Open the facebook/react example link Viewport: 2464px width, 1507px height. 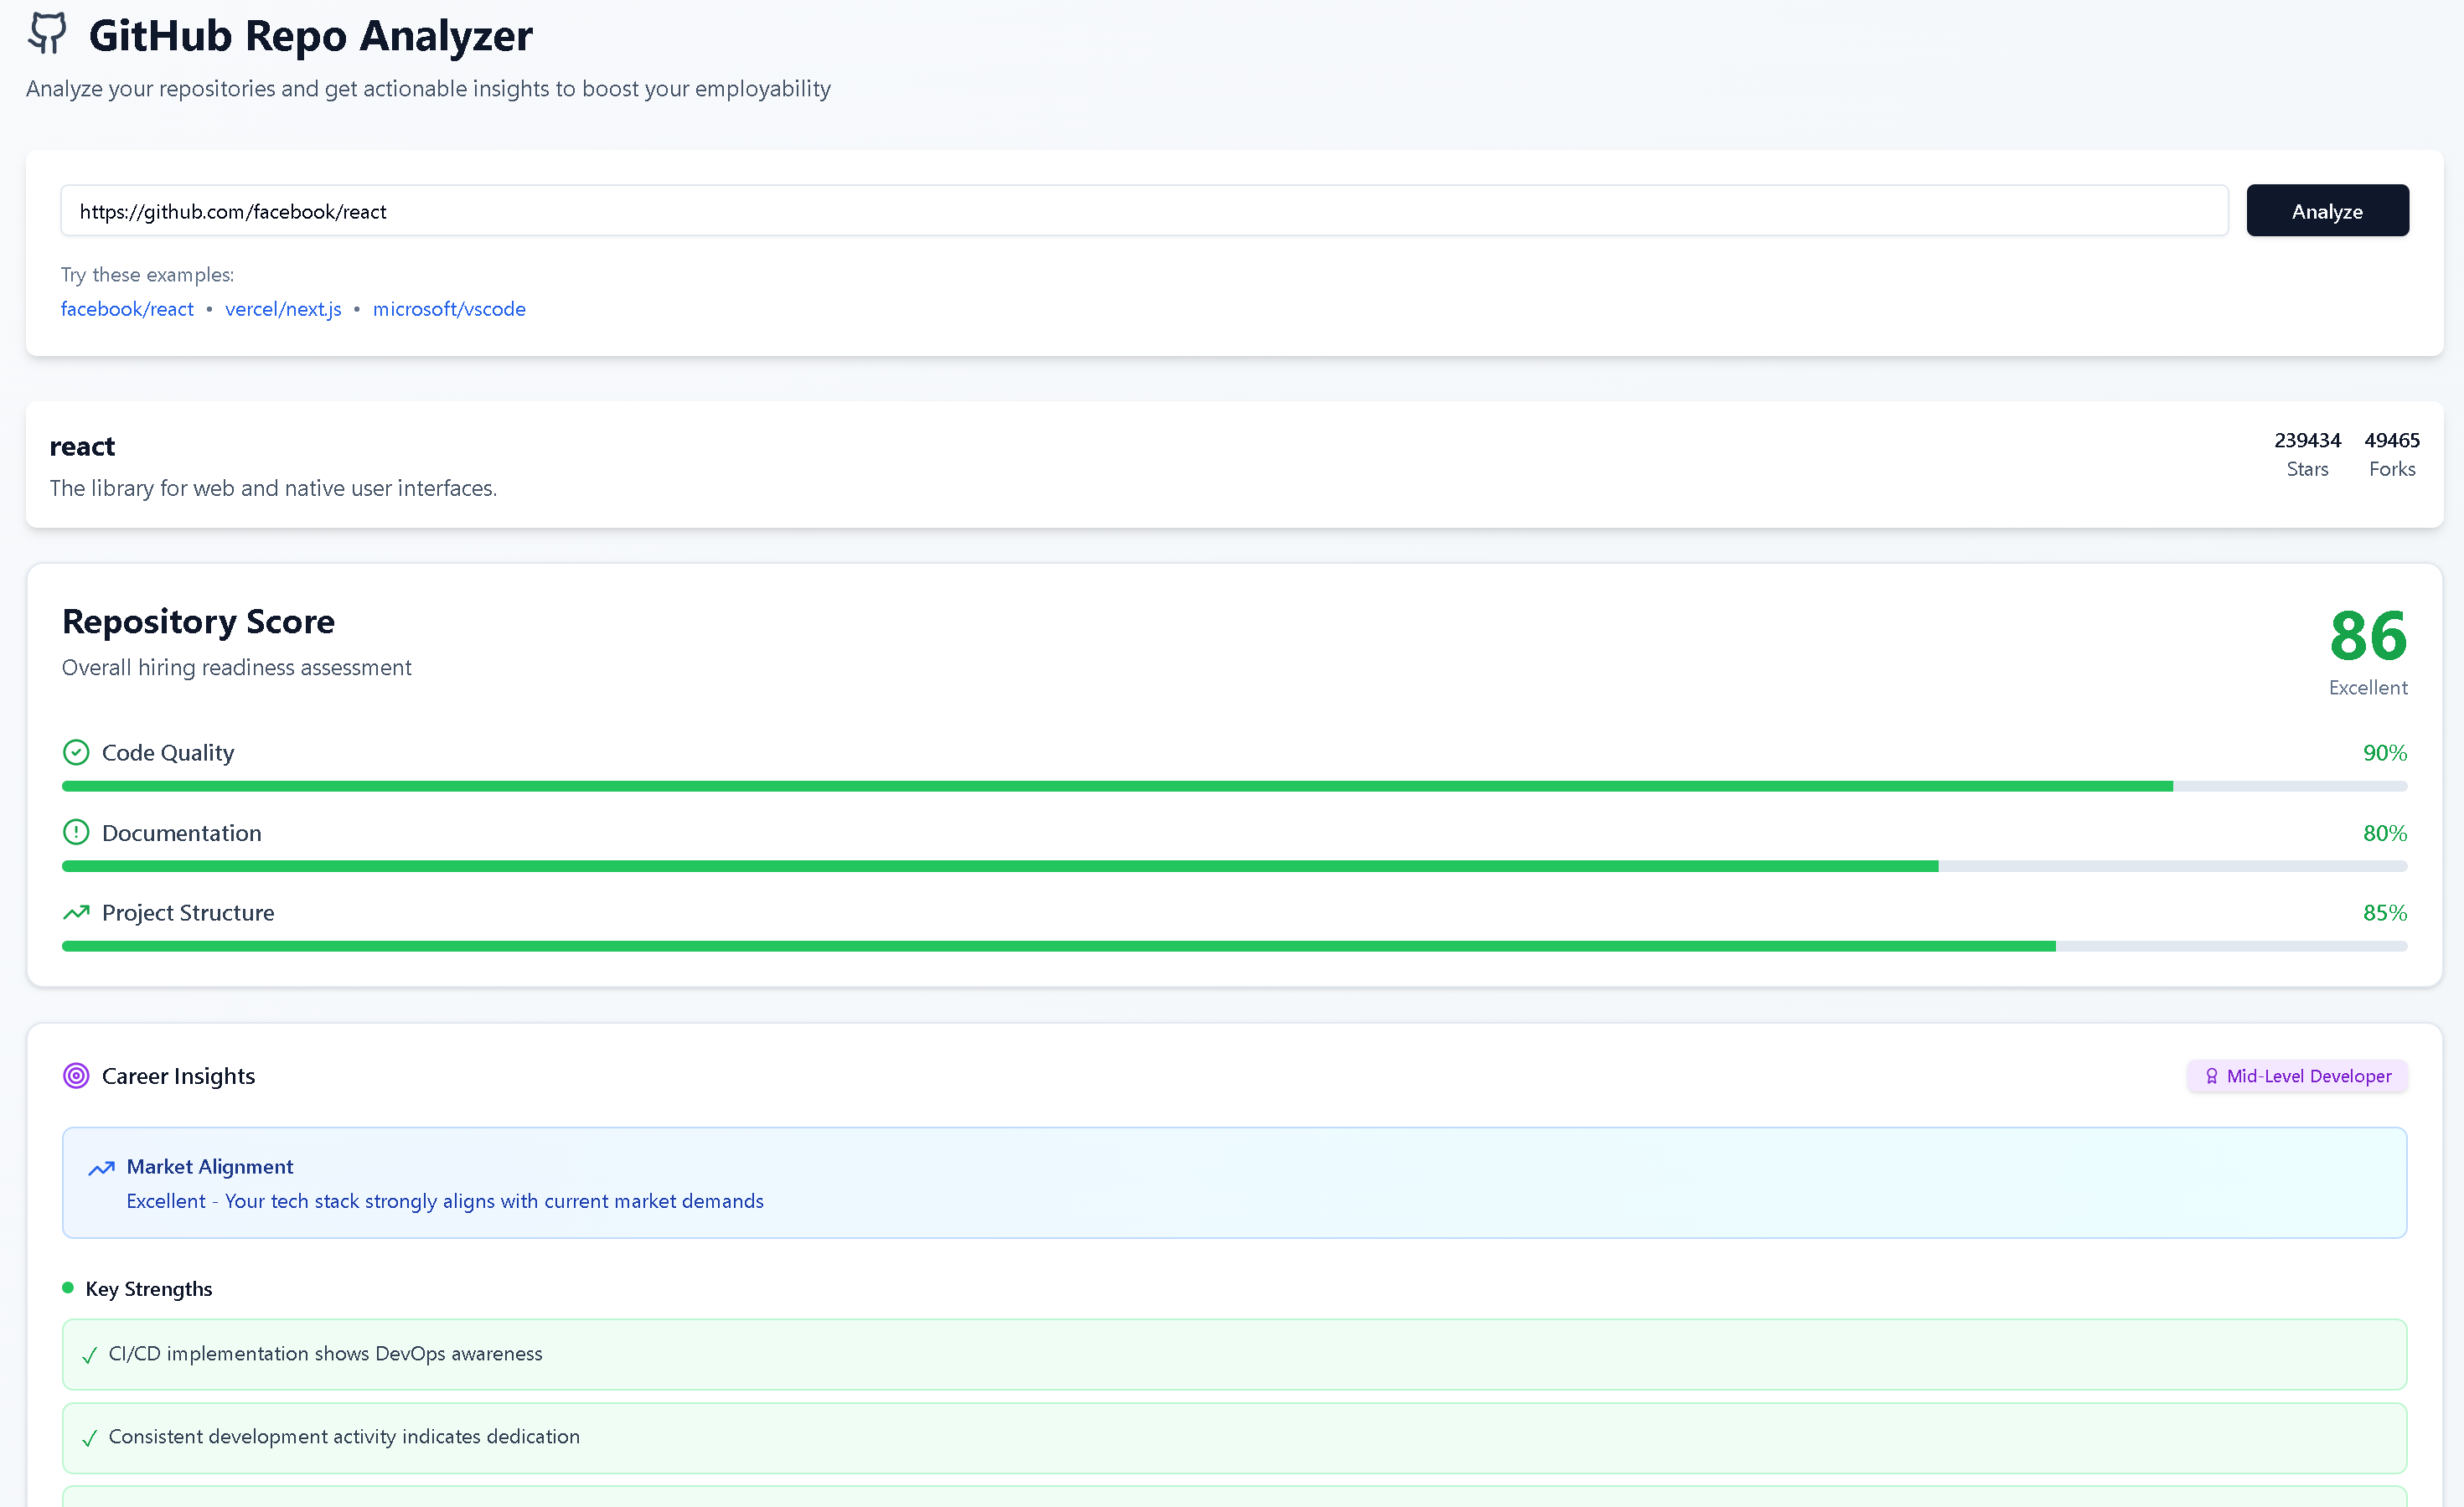pos(127,309)
